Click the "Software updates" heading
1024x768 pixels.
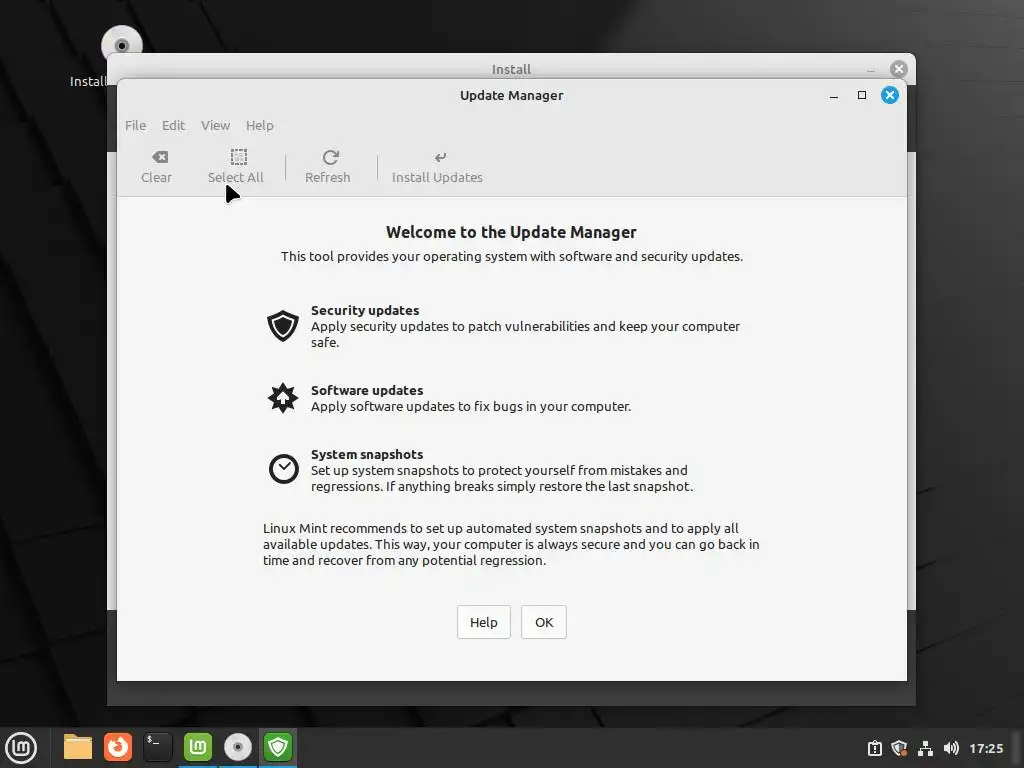(367, 391)
